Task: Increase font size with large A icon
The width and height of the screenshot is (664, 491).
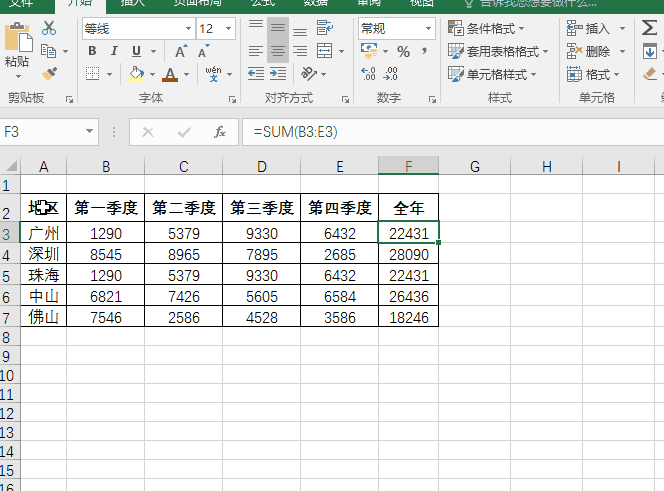Action: 181,51
